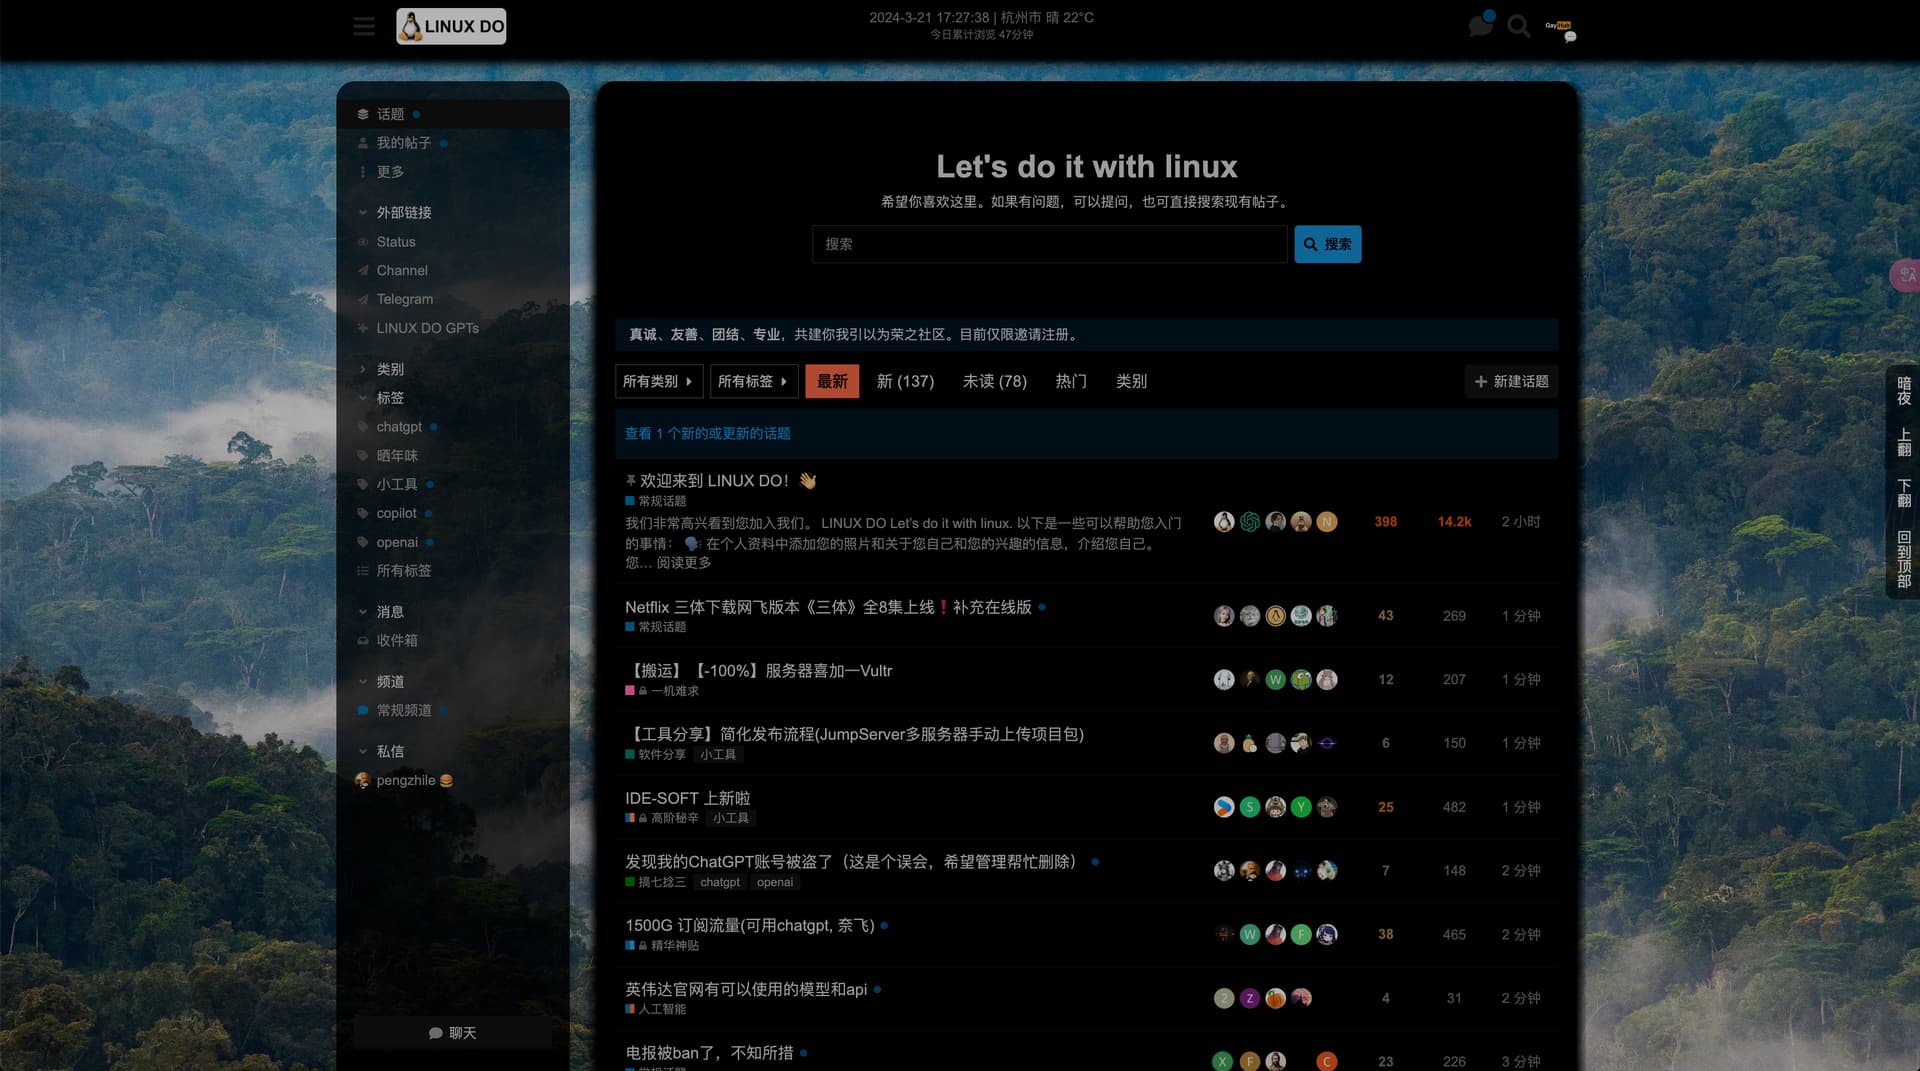Select the 最新 tab
1920x1071 pixels.
[x=832, y=382]
